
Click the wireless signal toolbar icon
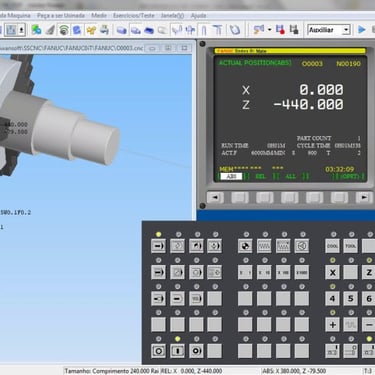coord(64,30)
